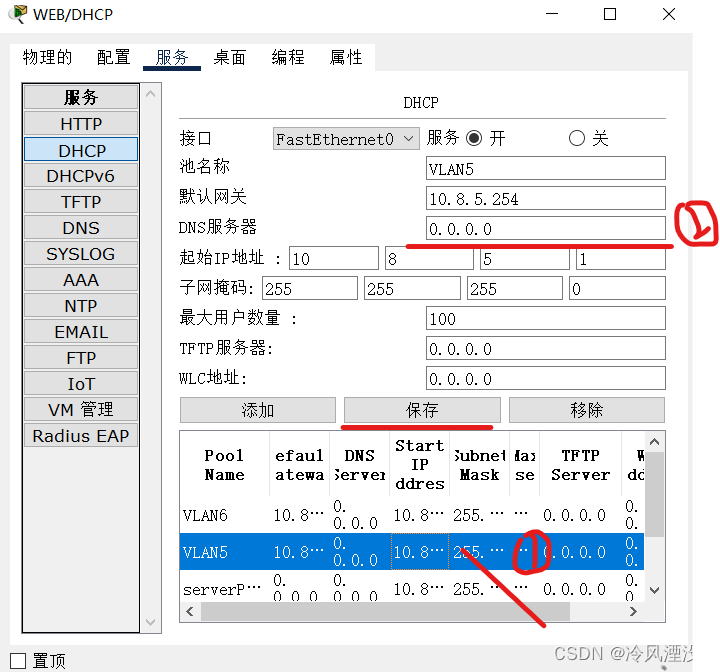Edit second octet of start IP

point(429,259)
